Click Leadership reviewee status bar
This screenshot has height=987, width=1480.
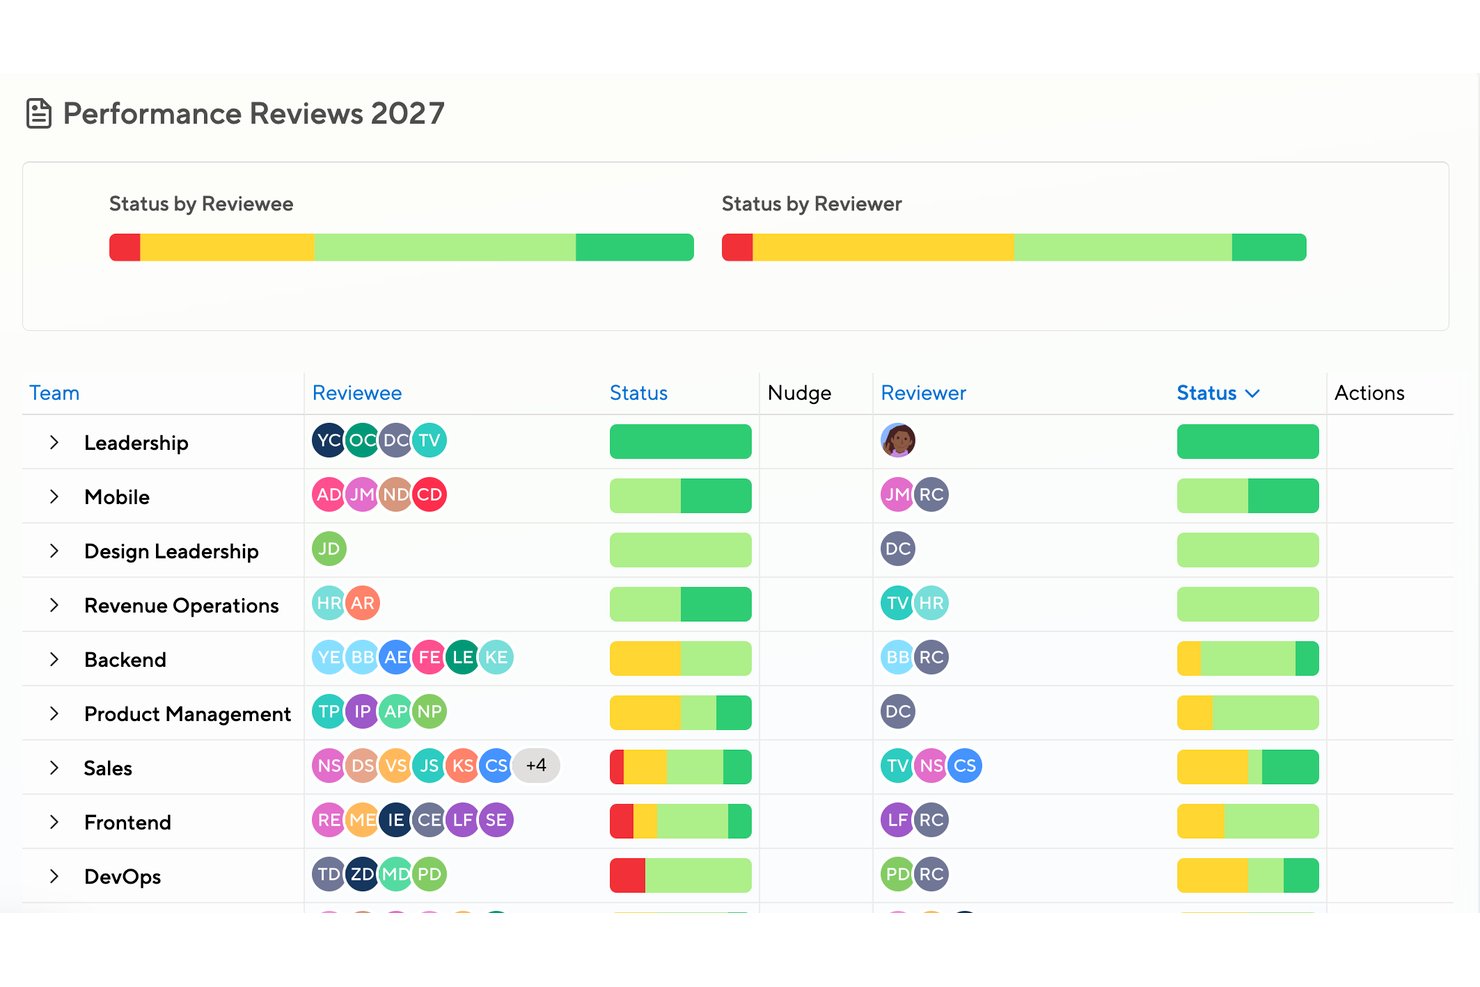681,441
